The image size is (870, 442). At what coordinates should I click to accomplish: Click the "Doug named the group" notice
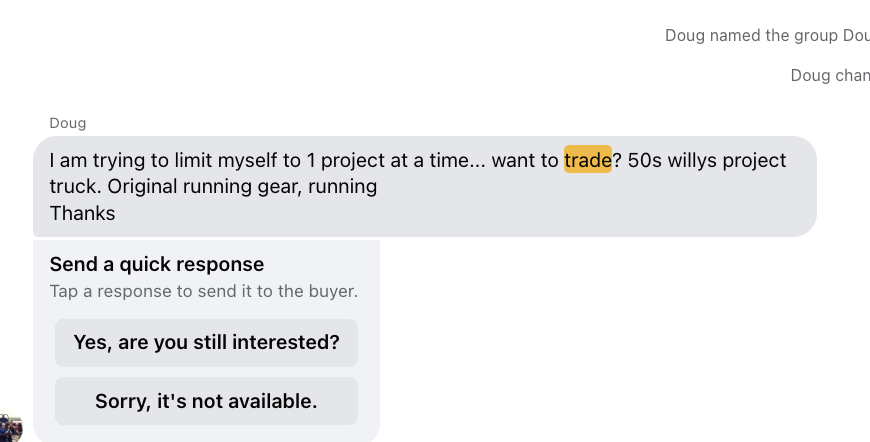[767, 35]
